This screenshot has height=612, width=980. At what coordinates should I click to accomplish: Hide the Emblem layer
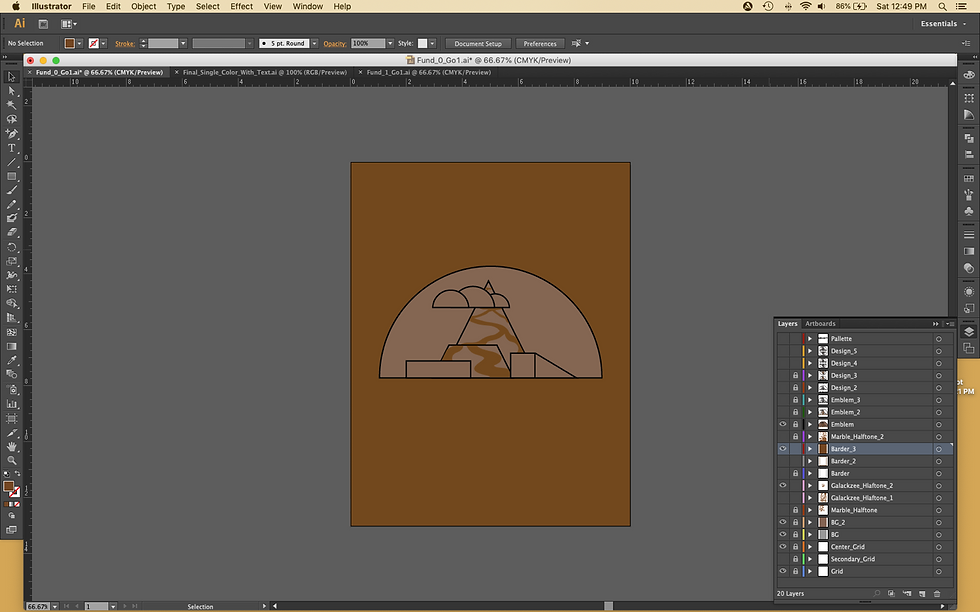click(x=783, y=424)
